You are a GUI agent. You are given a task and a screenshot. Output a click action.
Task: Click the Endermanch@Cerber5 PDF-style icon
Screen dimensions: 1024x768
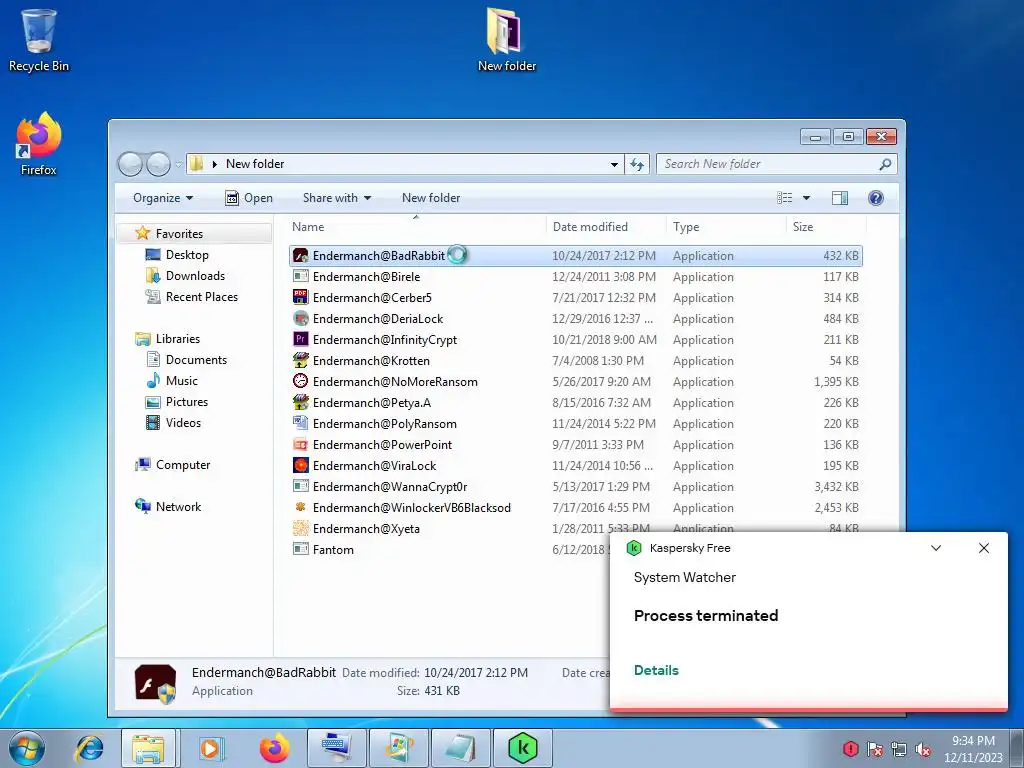click(x=300, y=297)
